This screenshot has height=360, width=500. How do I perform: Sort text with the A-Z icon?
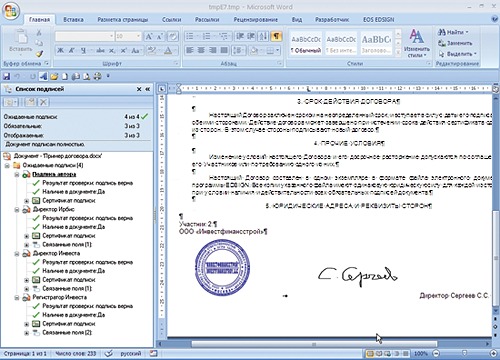pos(263,36)
